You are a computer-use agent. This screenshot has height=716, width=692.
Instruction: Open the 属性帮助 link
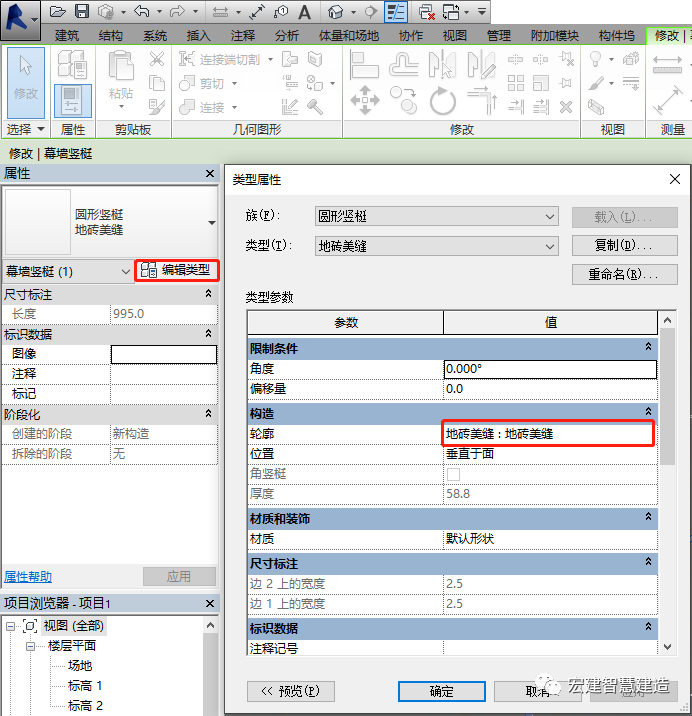[28, 577]
